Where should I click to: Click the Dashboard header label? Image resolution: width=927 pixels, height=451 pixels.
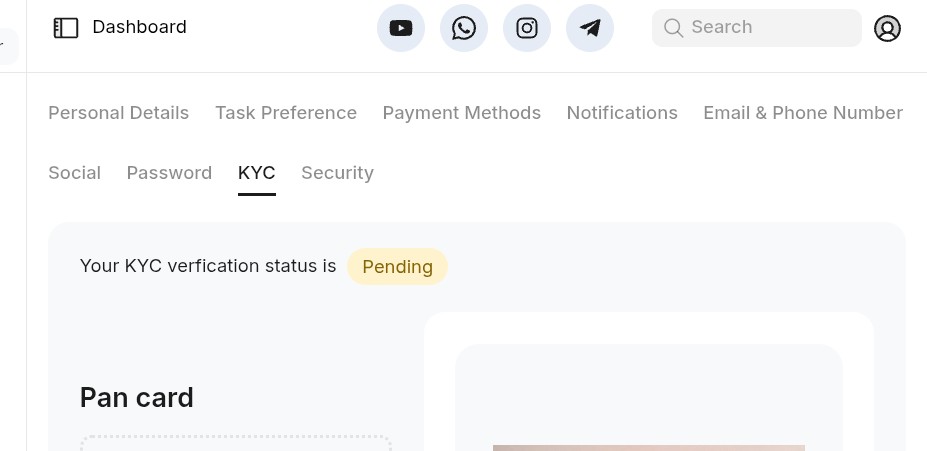click(140, 27)
